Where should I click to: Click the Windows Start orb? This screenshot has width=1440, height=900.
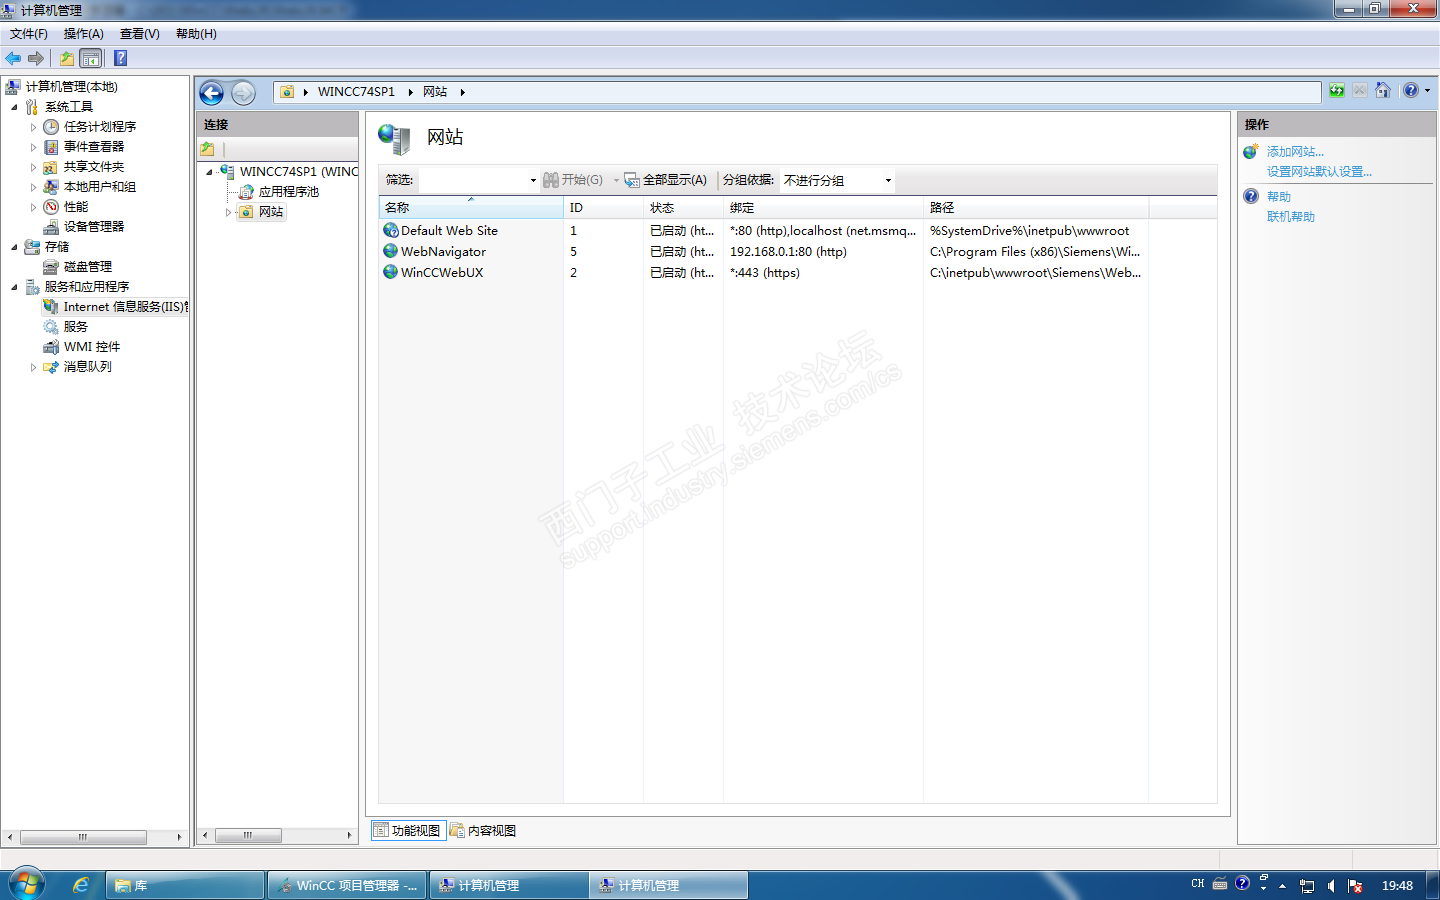click(x=27, y=884)
